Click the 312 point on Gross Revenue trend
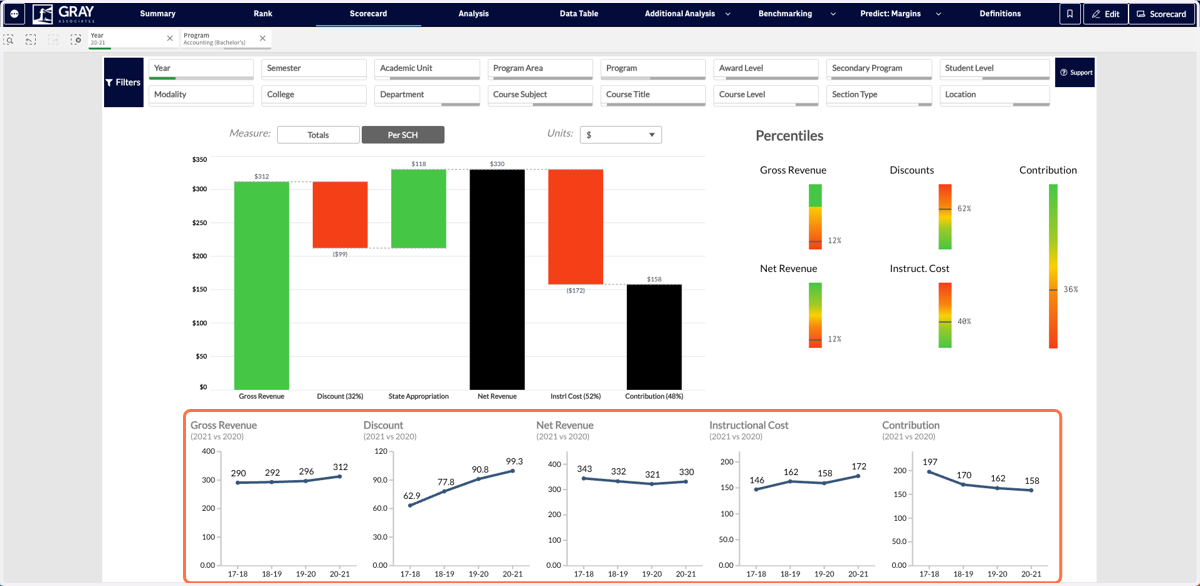 click(x=341, y=476)
